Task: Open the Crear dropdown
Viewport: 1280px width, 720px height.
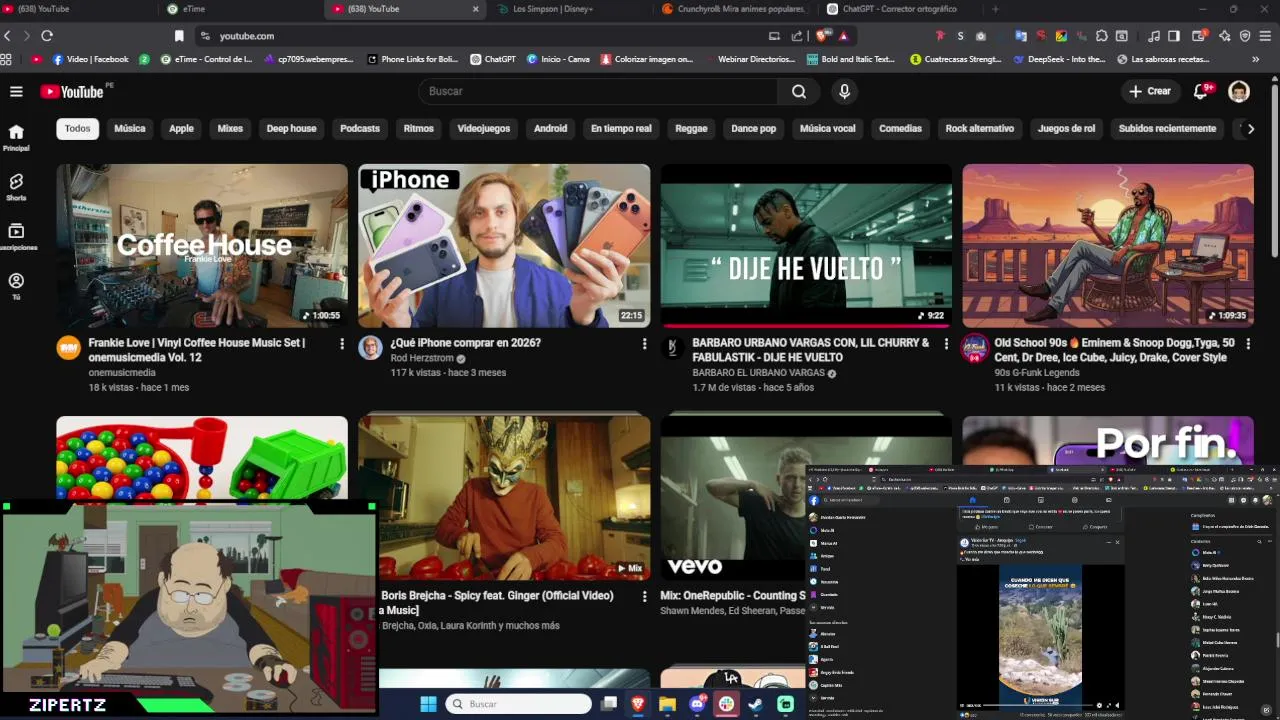Action: pyautogui.click(x=1149, y=91)
